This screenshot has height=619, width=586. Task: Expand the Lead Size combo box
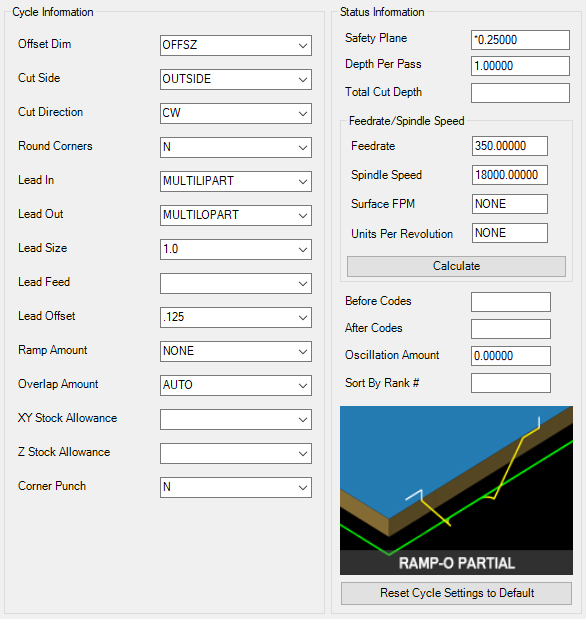coord(236,249)
